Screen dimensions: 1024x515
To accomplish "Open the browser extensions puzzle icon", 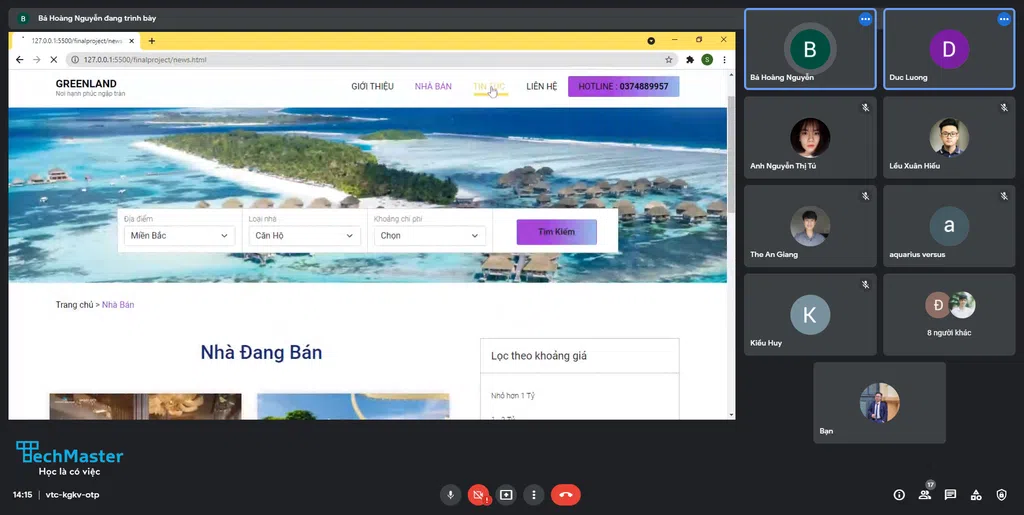I will coord(690,59).
